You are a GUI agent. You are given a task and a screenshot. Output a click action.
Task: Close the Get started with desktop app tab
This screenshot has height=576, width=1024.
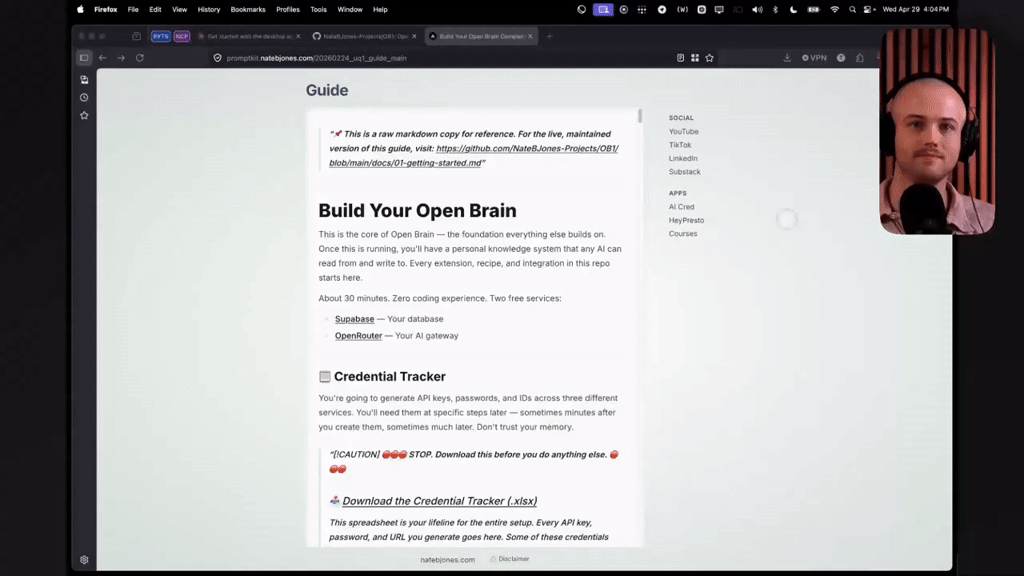coord(298,37)
